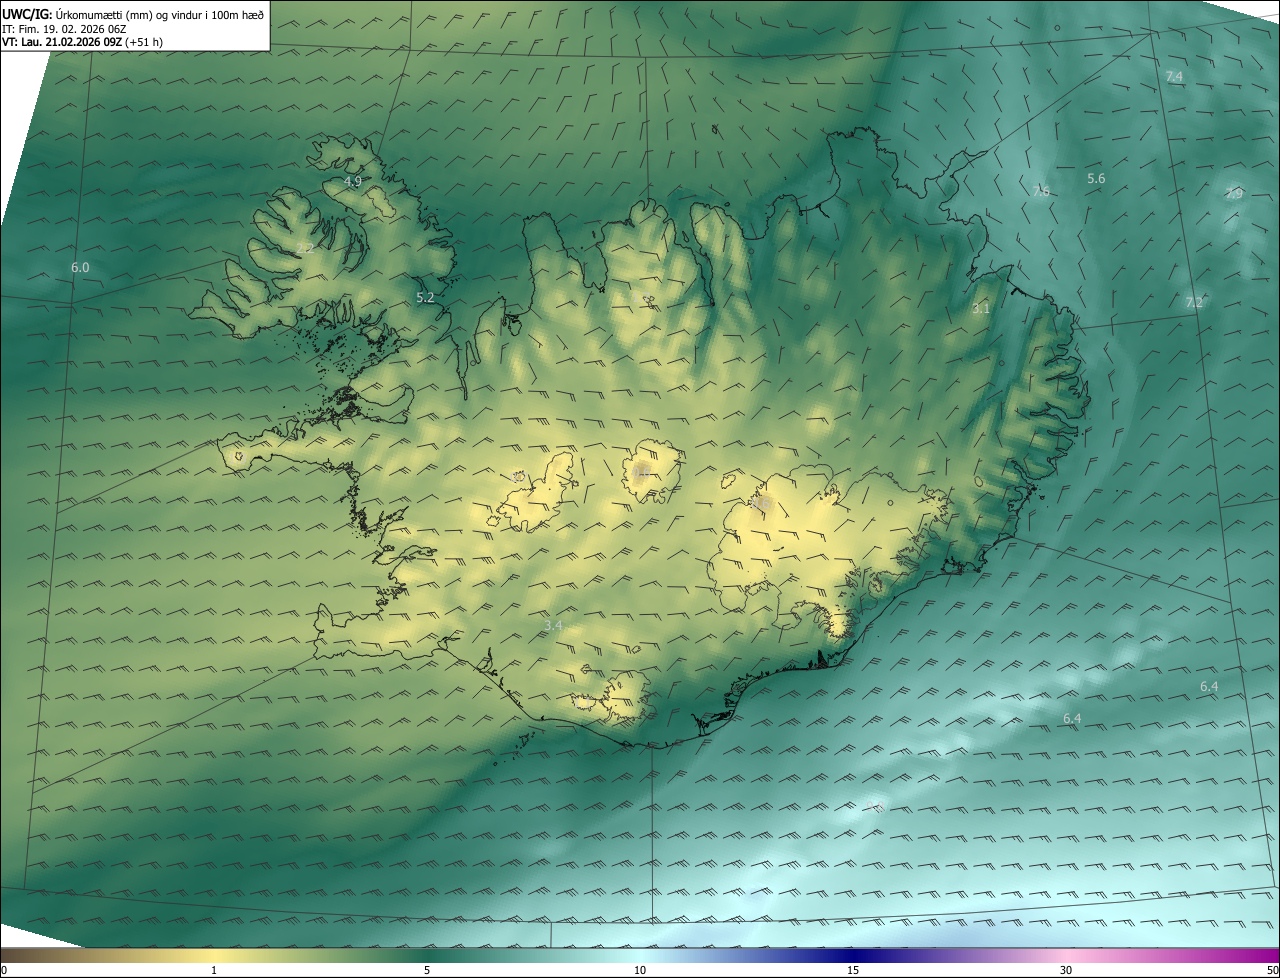Click the "15" tick label on the color scale
The image size is (1280, 978).
[853, 970]
